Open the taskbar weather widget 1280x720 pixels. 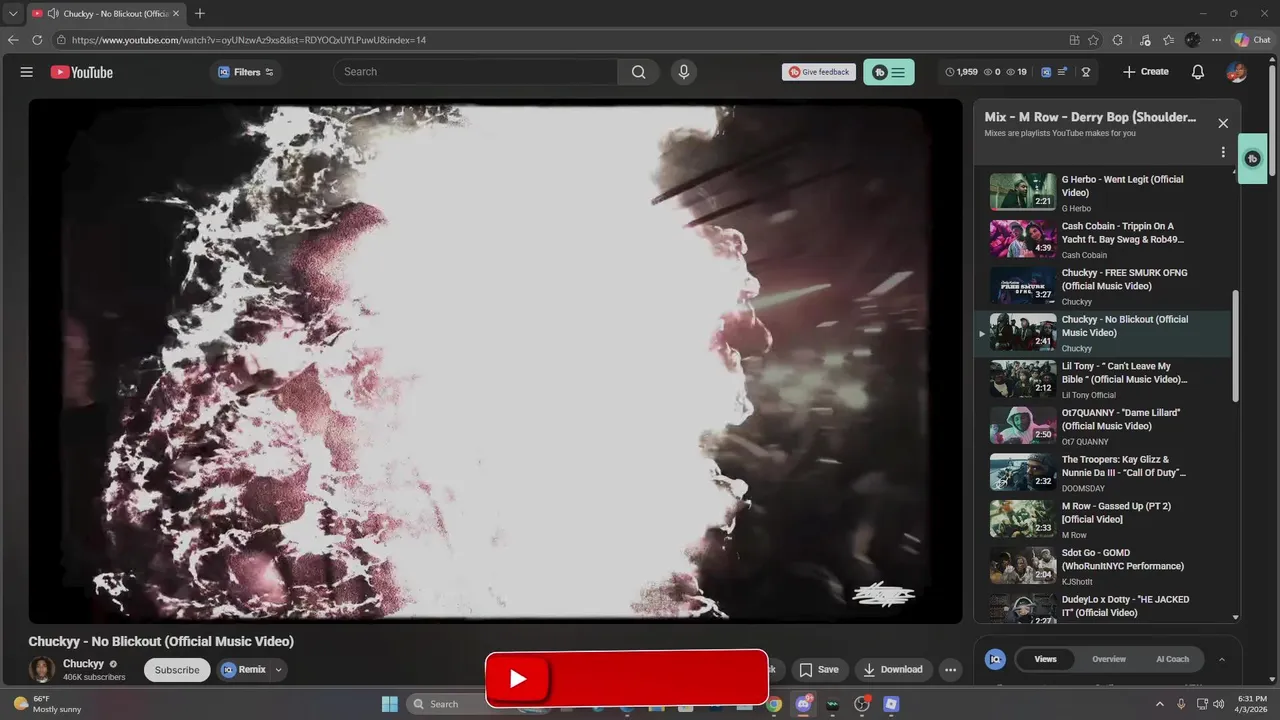(x=48, y=704)
